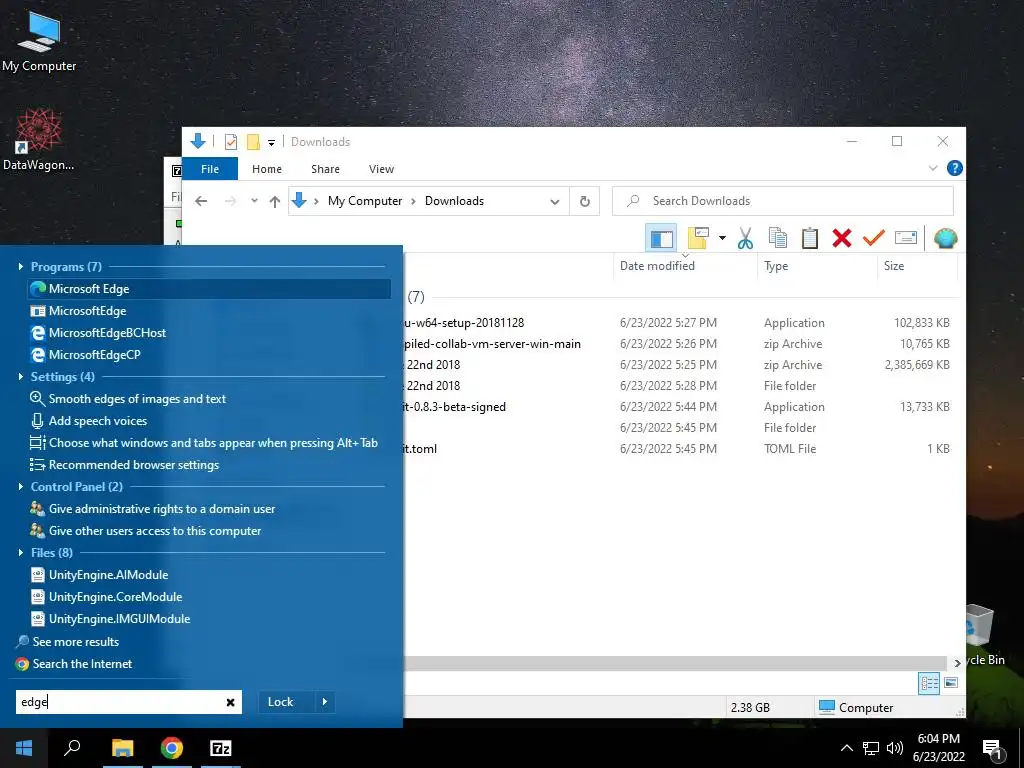Clear the search box with the X
The width and height of the screenshot is (1024, 768).
[231, 702]
